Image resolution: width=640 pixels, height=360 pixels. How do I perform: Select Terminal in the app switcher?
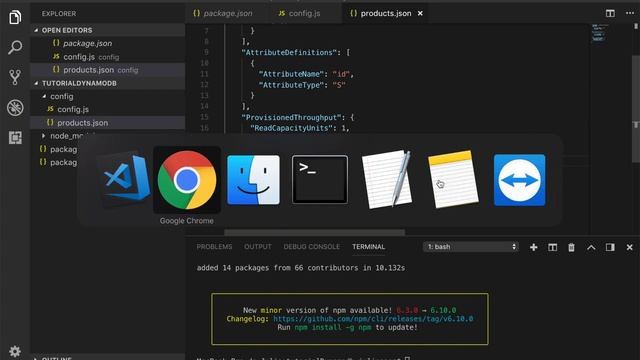[x=320, y=180]
